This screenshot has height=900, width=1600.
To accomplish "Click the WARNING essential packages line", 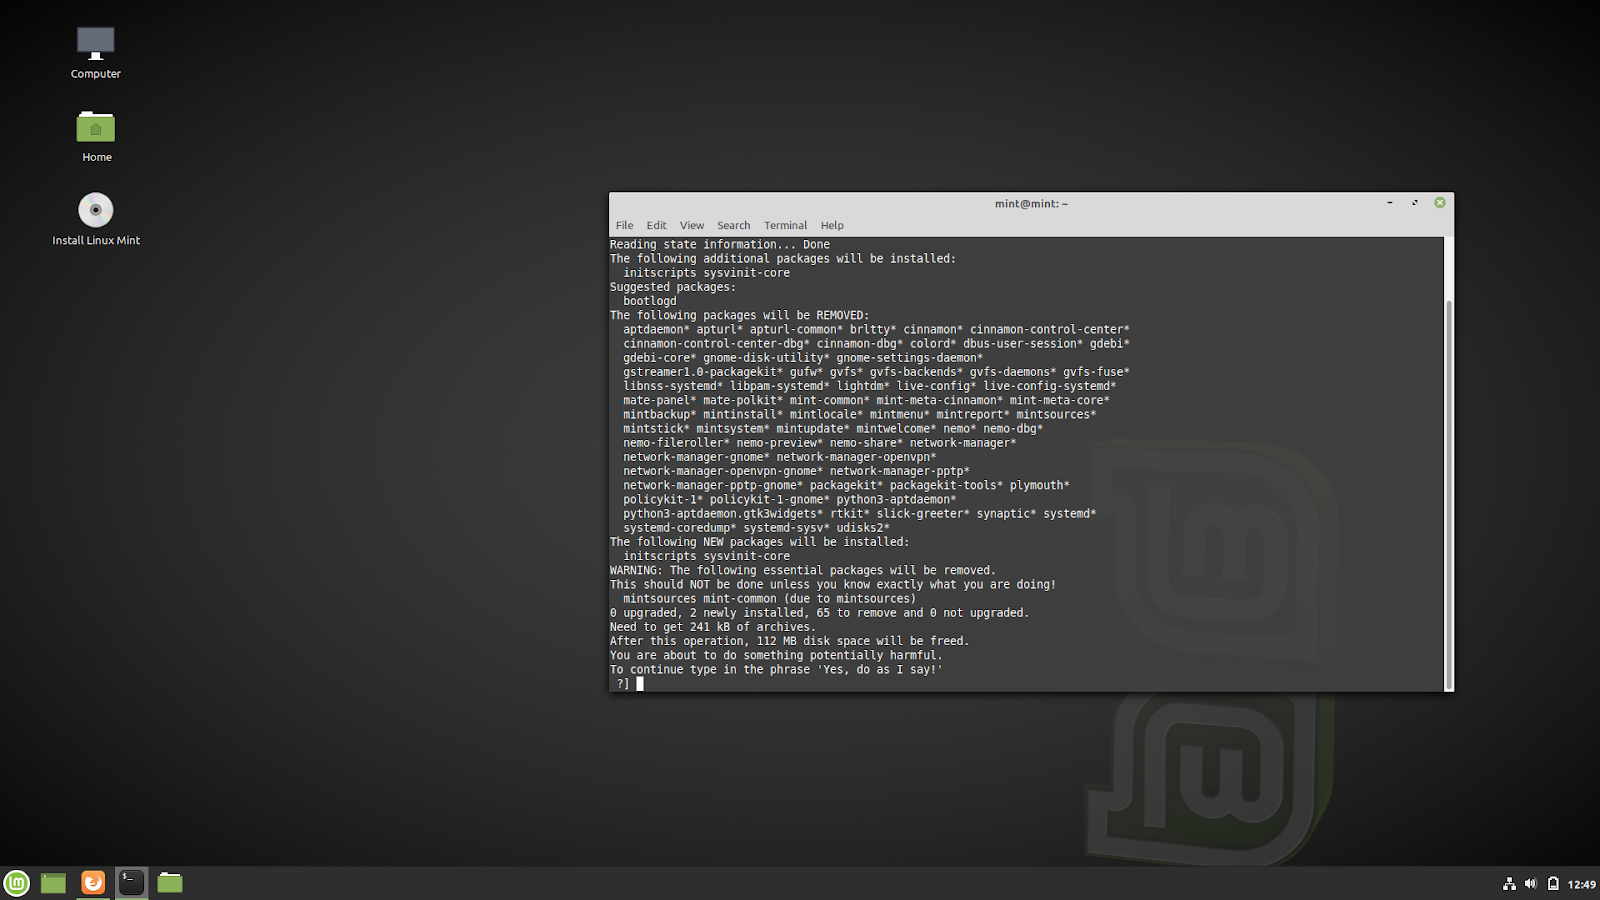I will 803,571.
